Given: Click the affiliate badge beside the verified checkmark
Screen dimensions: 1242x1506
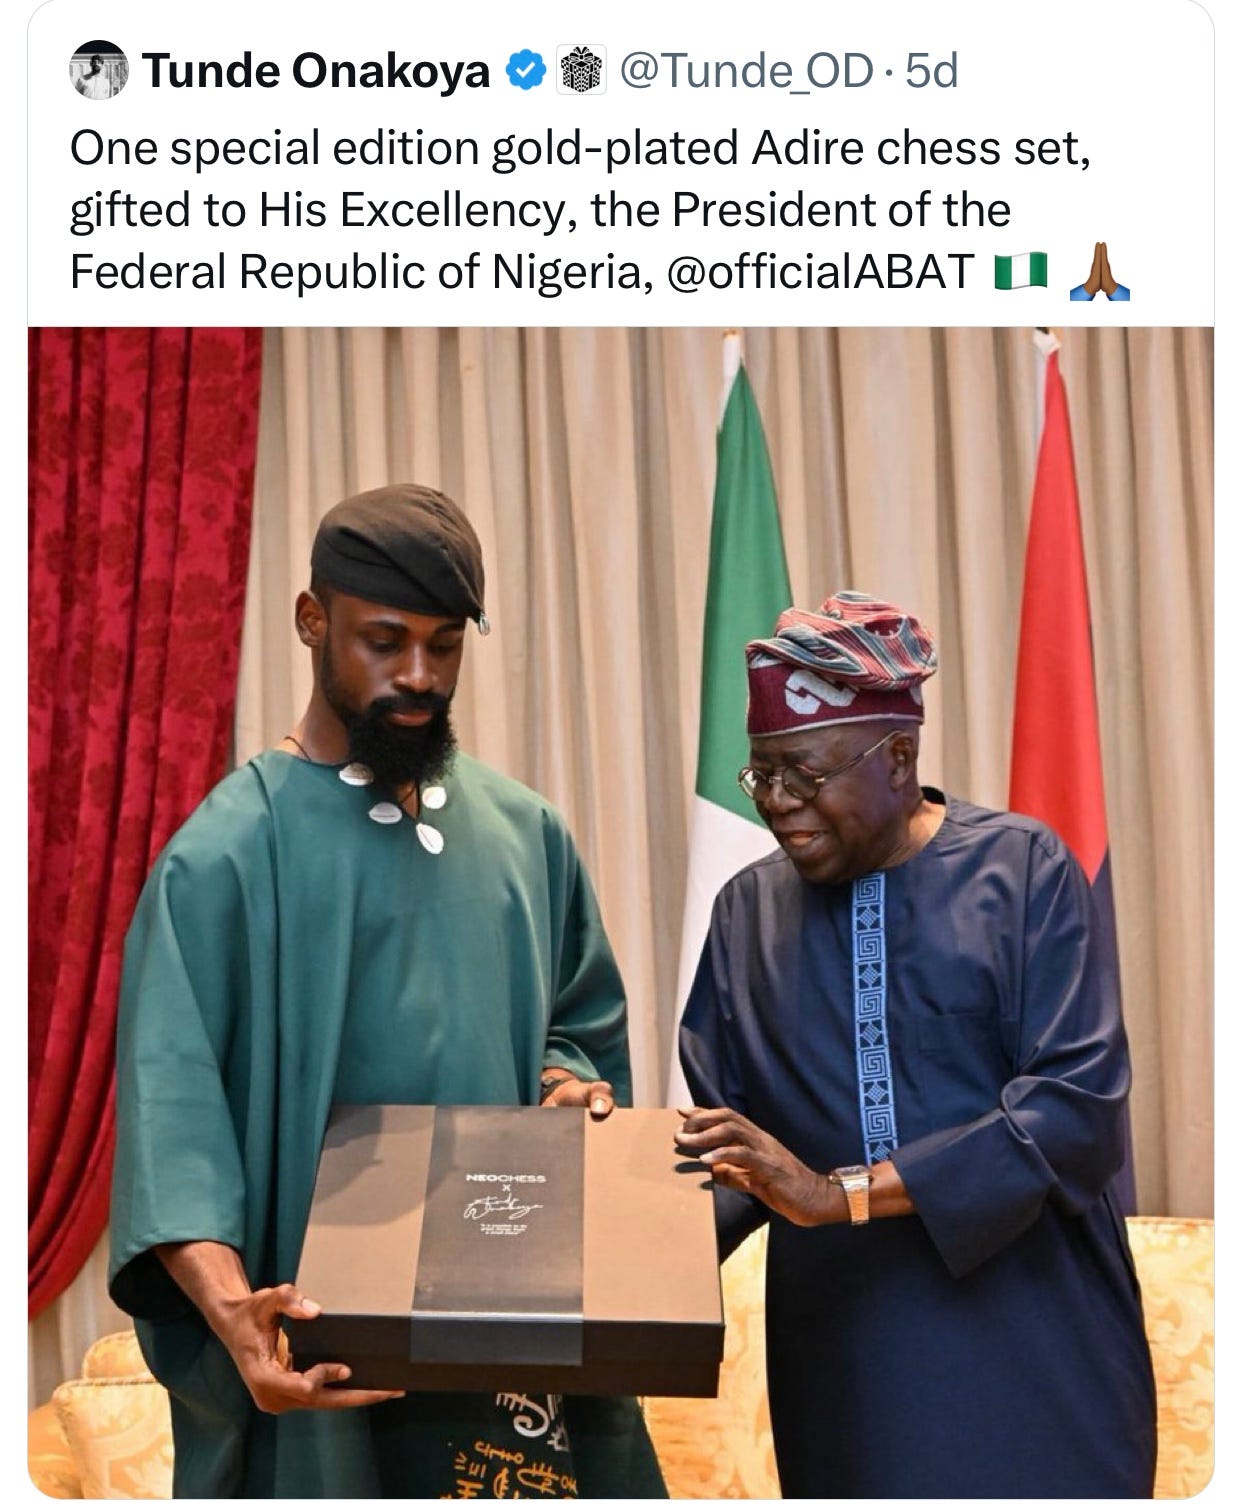Looking at the screenshot, I should pos(580,71).
